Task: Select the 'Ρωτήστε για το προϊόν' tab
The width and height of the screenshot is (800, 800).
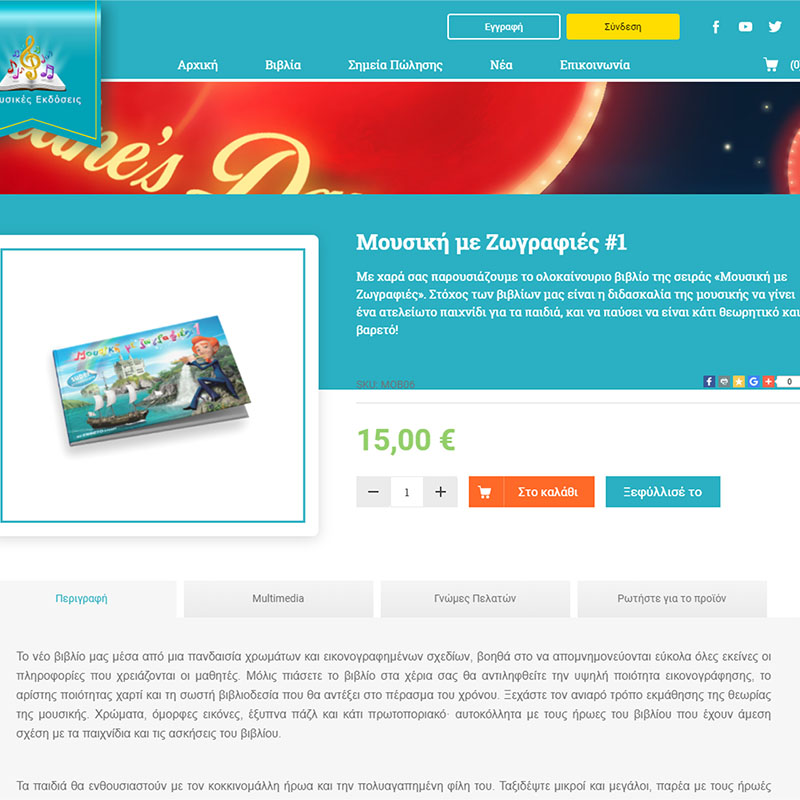Action: (x=672, y=598)
